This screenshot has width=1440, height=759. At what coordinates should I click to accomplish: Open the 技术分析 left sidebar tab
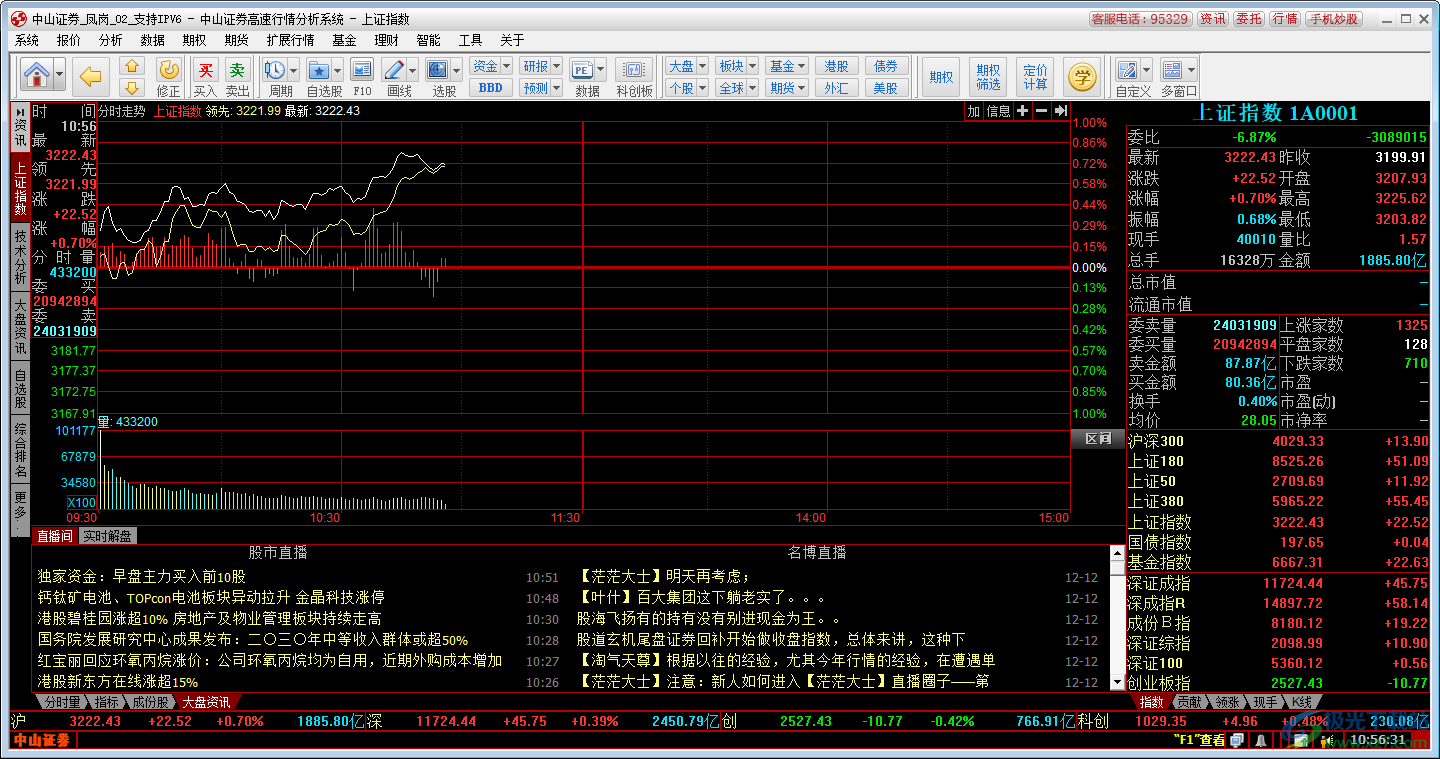[x=20, y=258]
